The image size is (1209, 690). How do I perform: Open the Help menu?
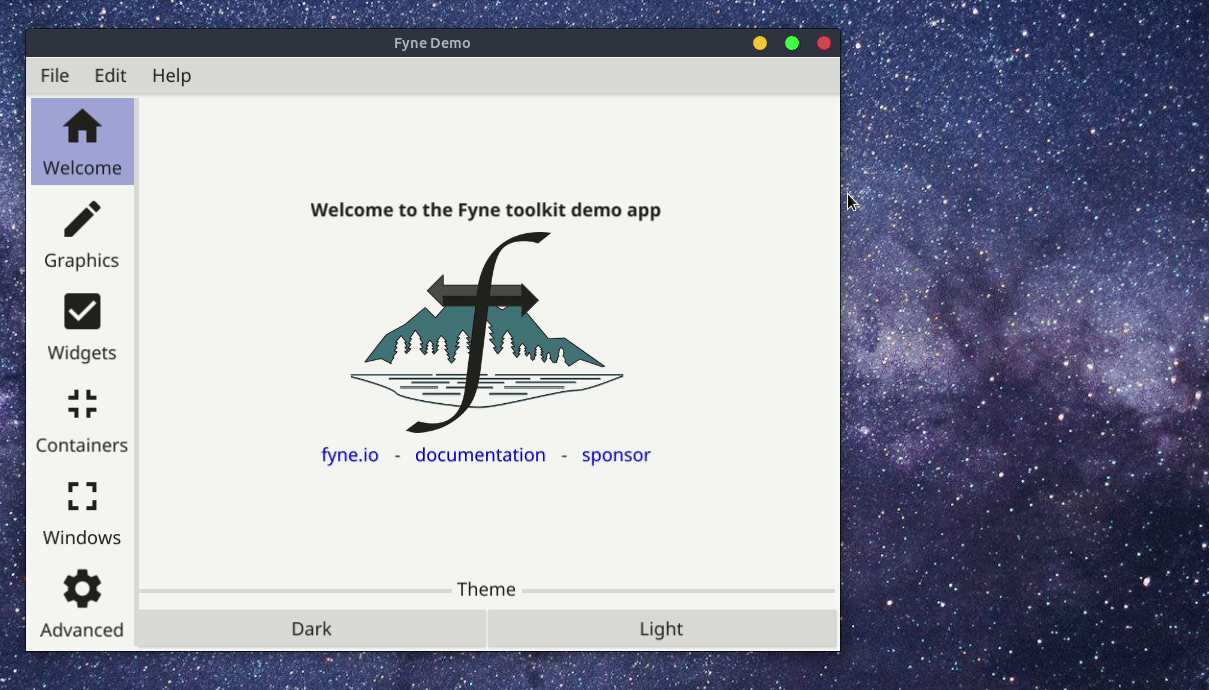pos(171,75)
